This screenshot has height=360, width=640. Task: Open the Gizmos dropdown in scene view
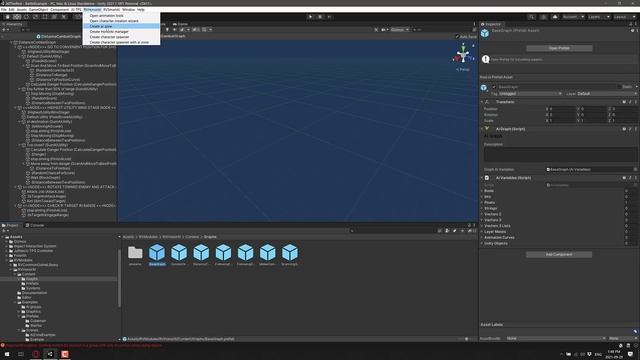pyautogui.click(x=400, y=30)
